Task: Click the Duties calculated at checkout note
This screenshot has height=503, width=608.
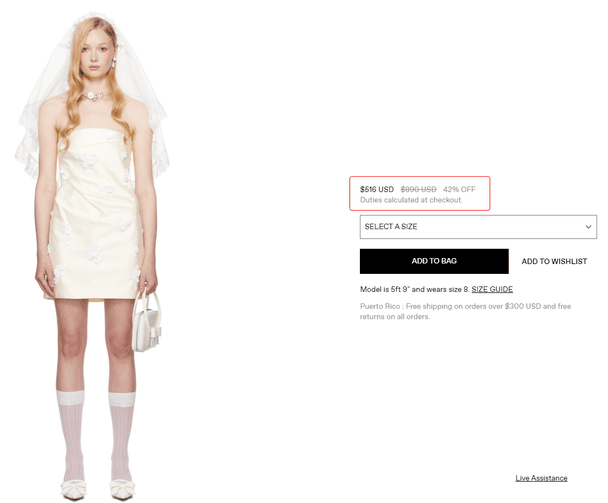Action: pyautogui.click(x=411, y=200)
